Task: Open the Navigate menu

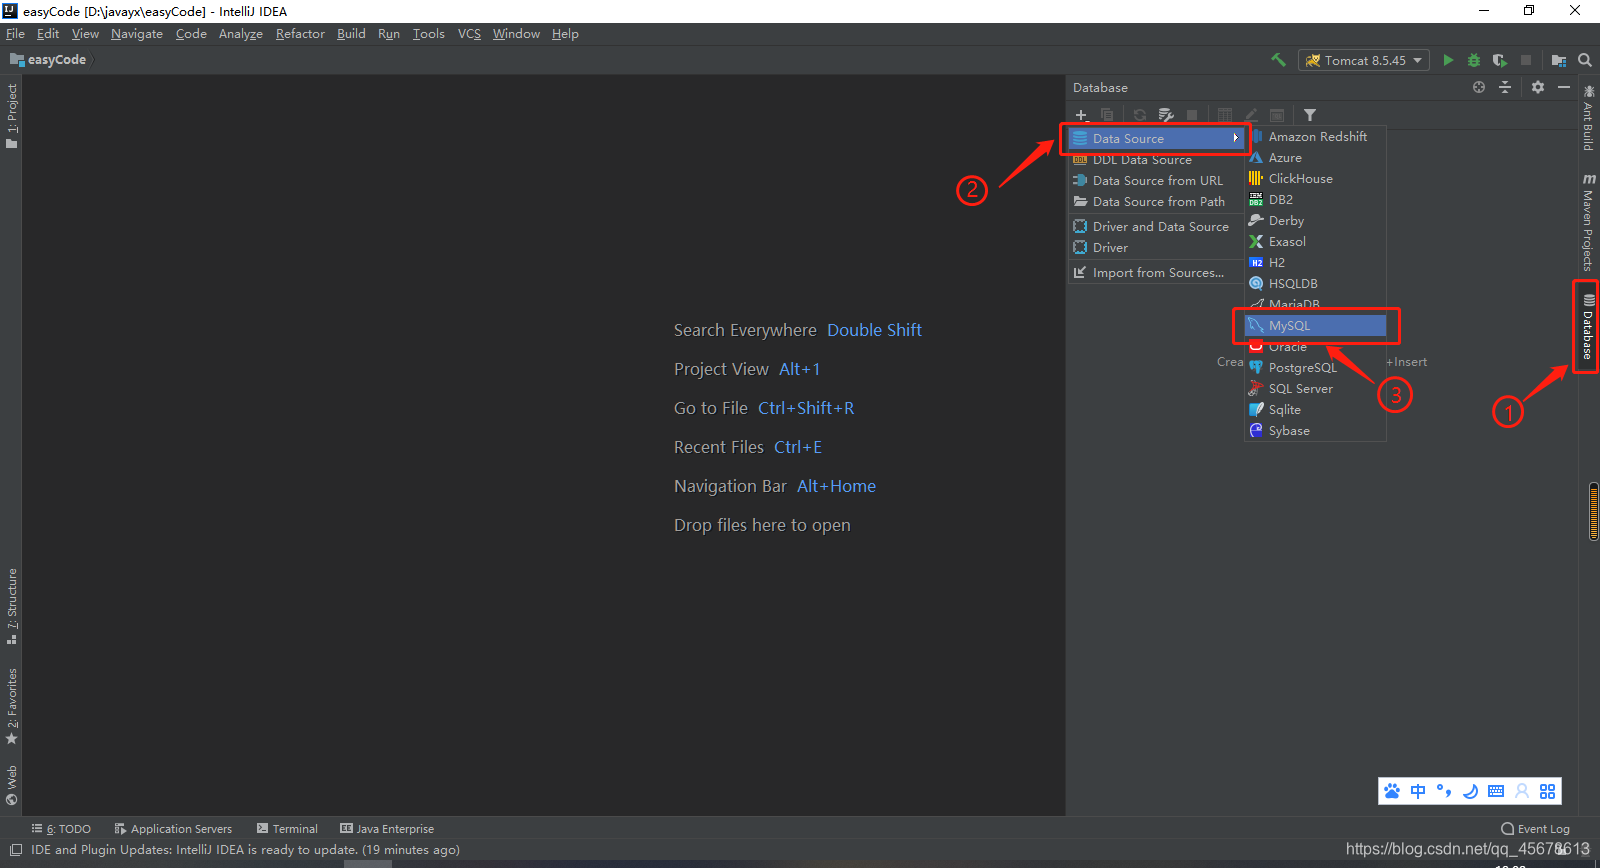Action: [137, 34]
